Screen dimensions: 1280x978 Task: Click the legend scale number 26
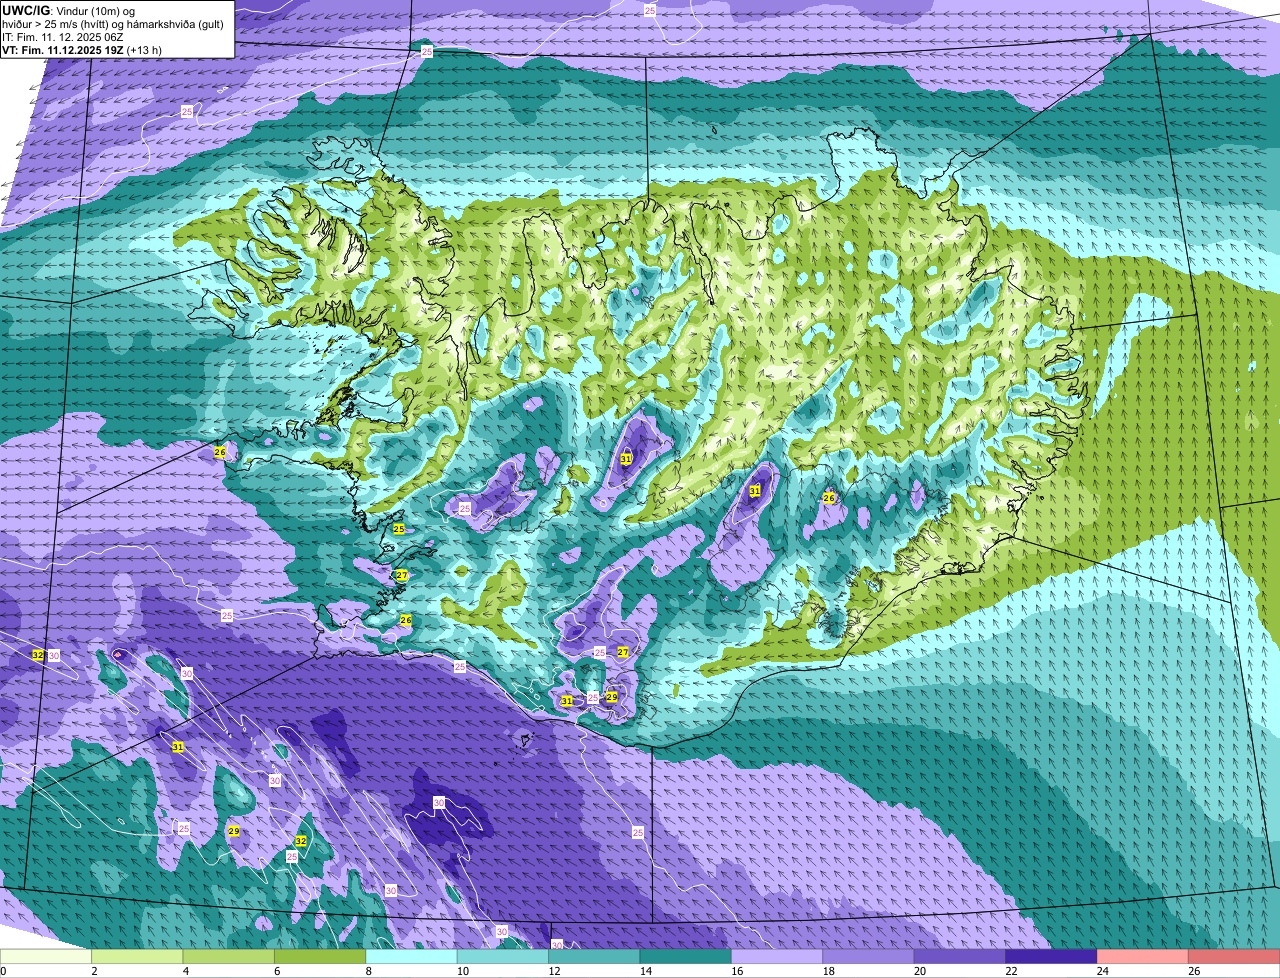pyautogui.click(x=1192, y=971)
